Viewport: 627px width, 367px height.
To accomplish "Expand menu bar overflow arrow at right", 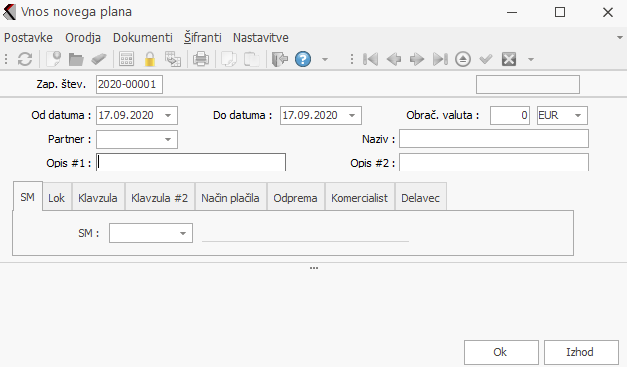I will click(x=620, y=38).
